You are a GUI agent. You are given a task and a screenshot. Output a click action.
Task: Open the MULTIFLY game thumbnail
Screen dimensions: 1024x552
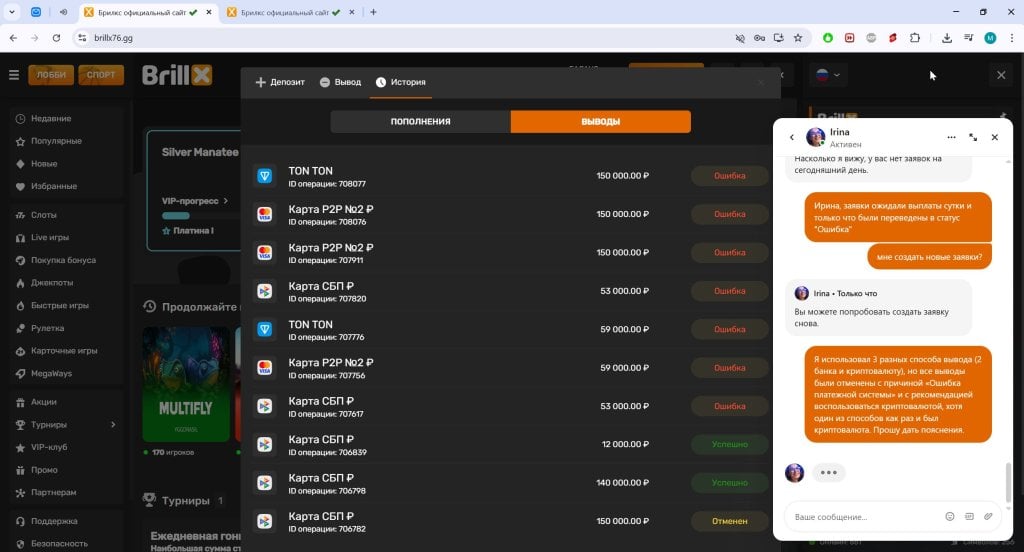click(x=186, y=384)
